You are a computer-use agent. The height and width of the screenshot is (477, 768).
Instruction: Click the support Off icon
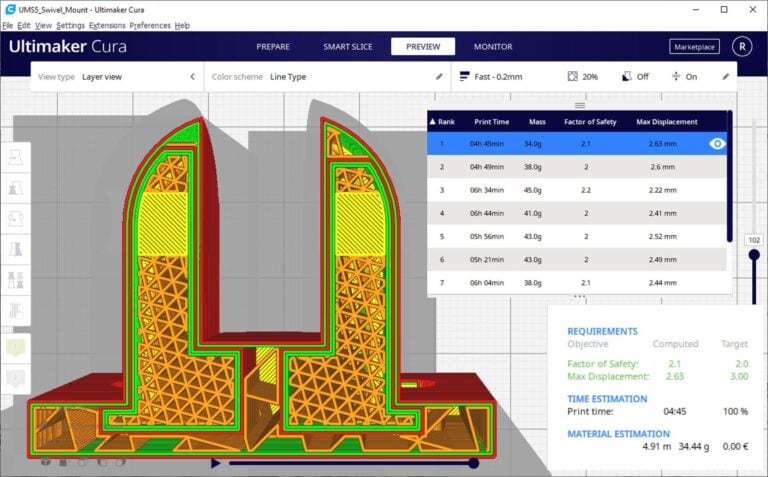(626, 76)
